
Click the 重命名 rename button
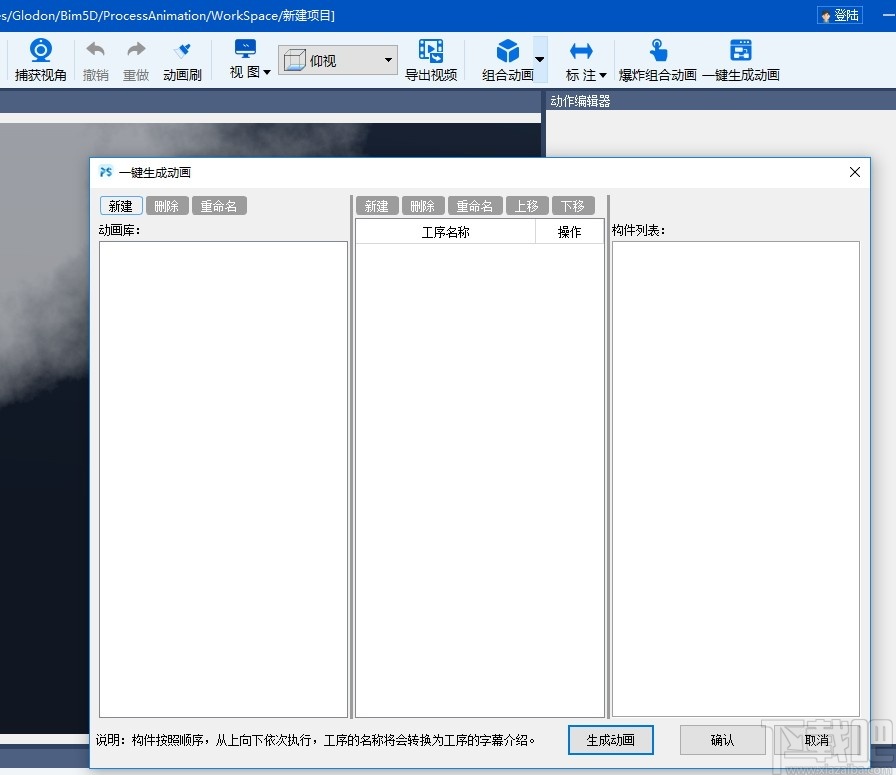tap(219, 205)
